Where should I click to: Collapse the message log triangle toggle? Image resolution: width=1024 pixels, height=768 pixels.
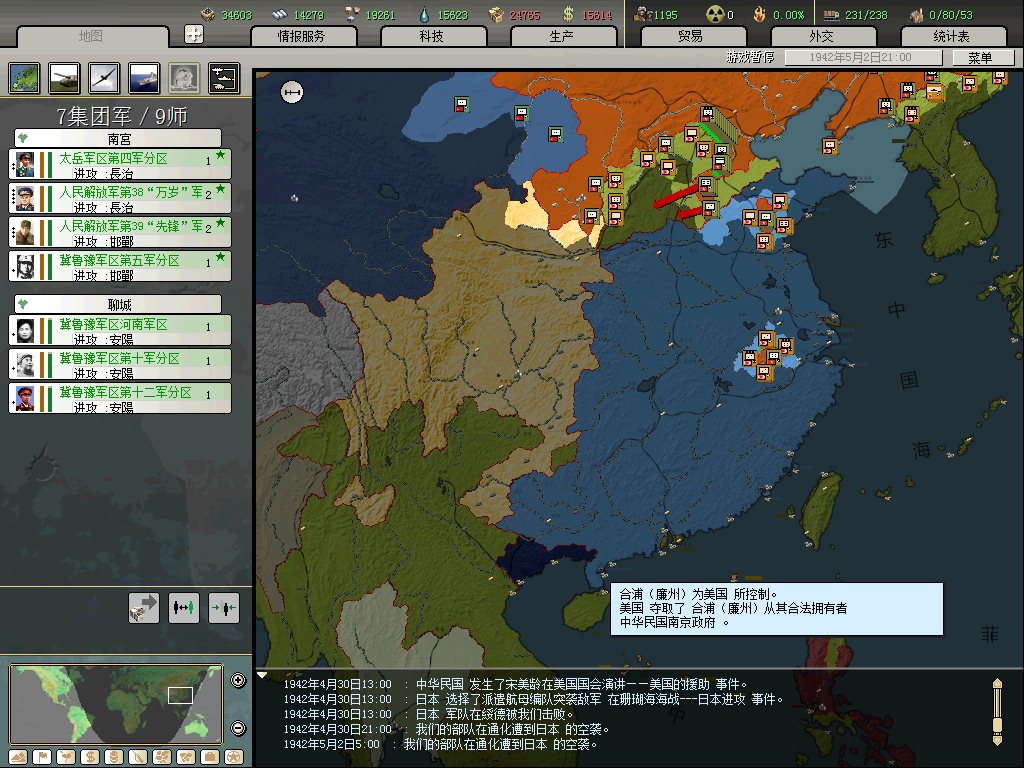click(x=263, y=676)
